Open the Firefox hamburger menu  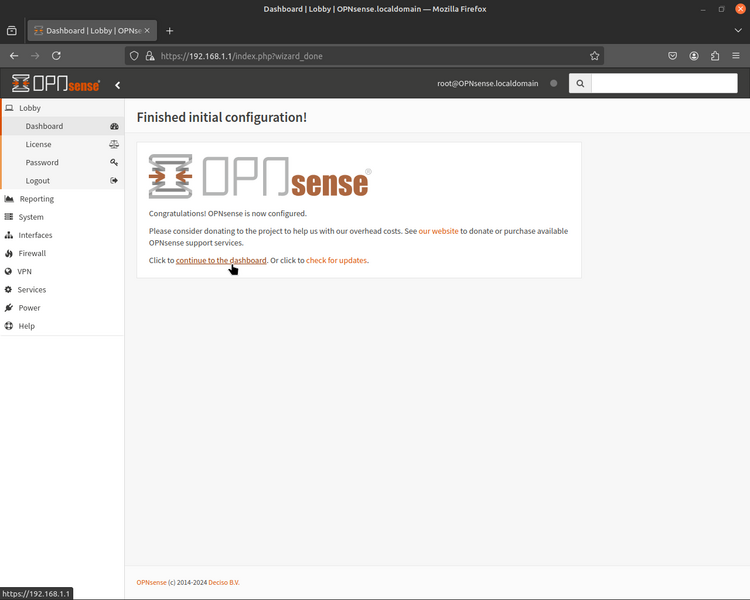[736, 56]
